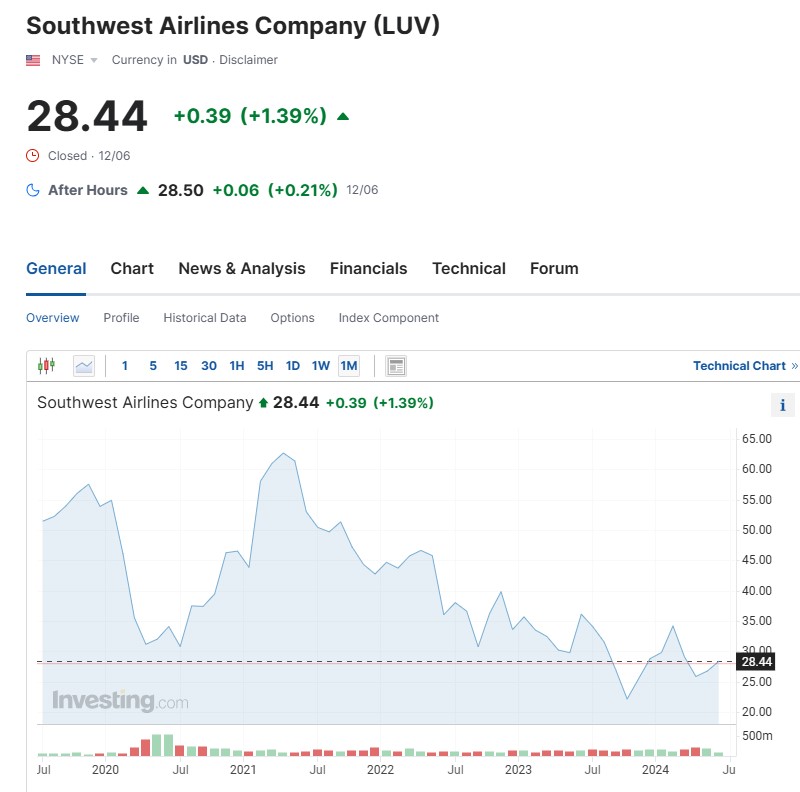Click the US flag icon
This screenshot has width=800, height=792.
(33, 60)
